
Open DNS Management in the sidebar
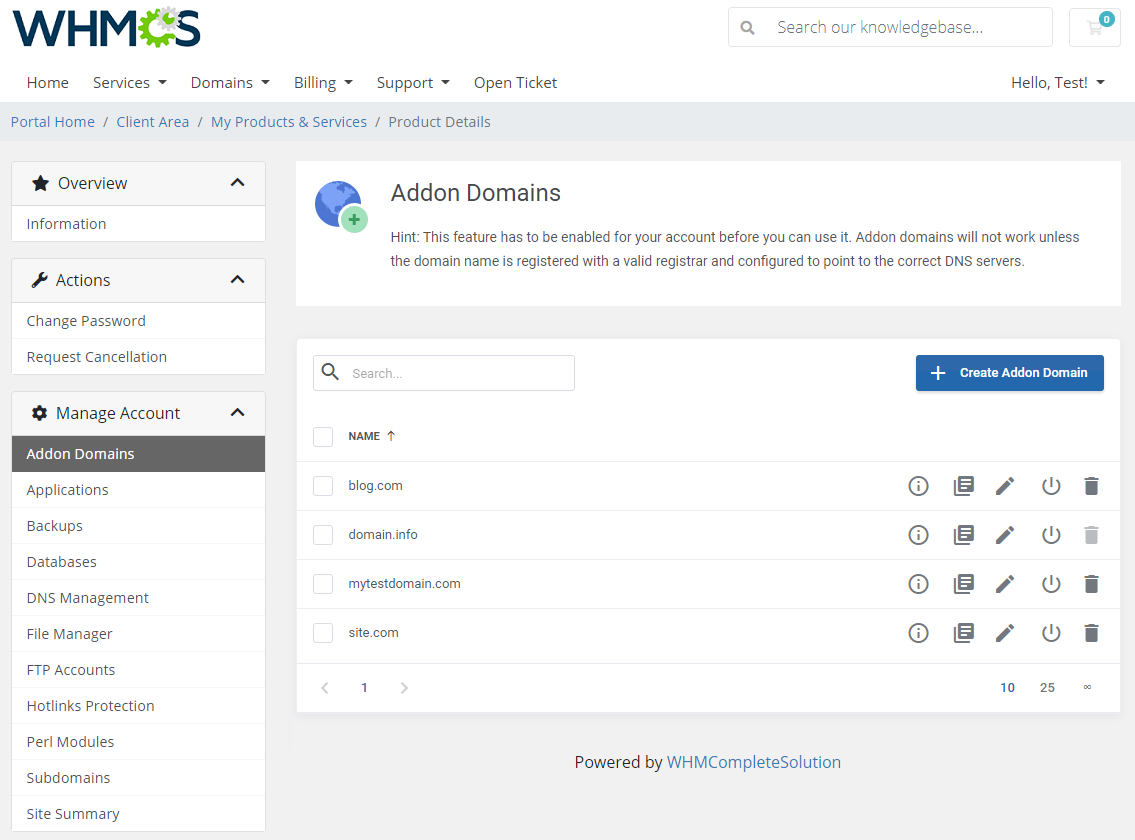pyautogui.click(x=138, y=598)
